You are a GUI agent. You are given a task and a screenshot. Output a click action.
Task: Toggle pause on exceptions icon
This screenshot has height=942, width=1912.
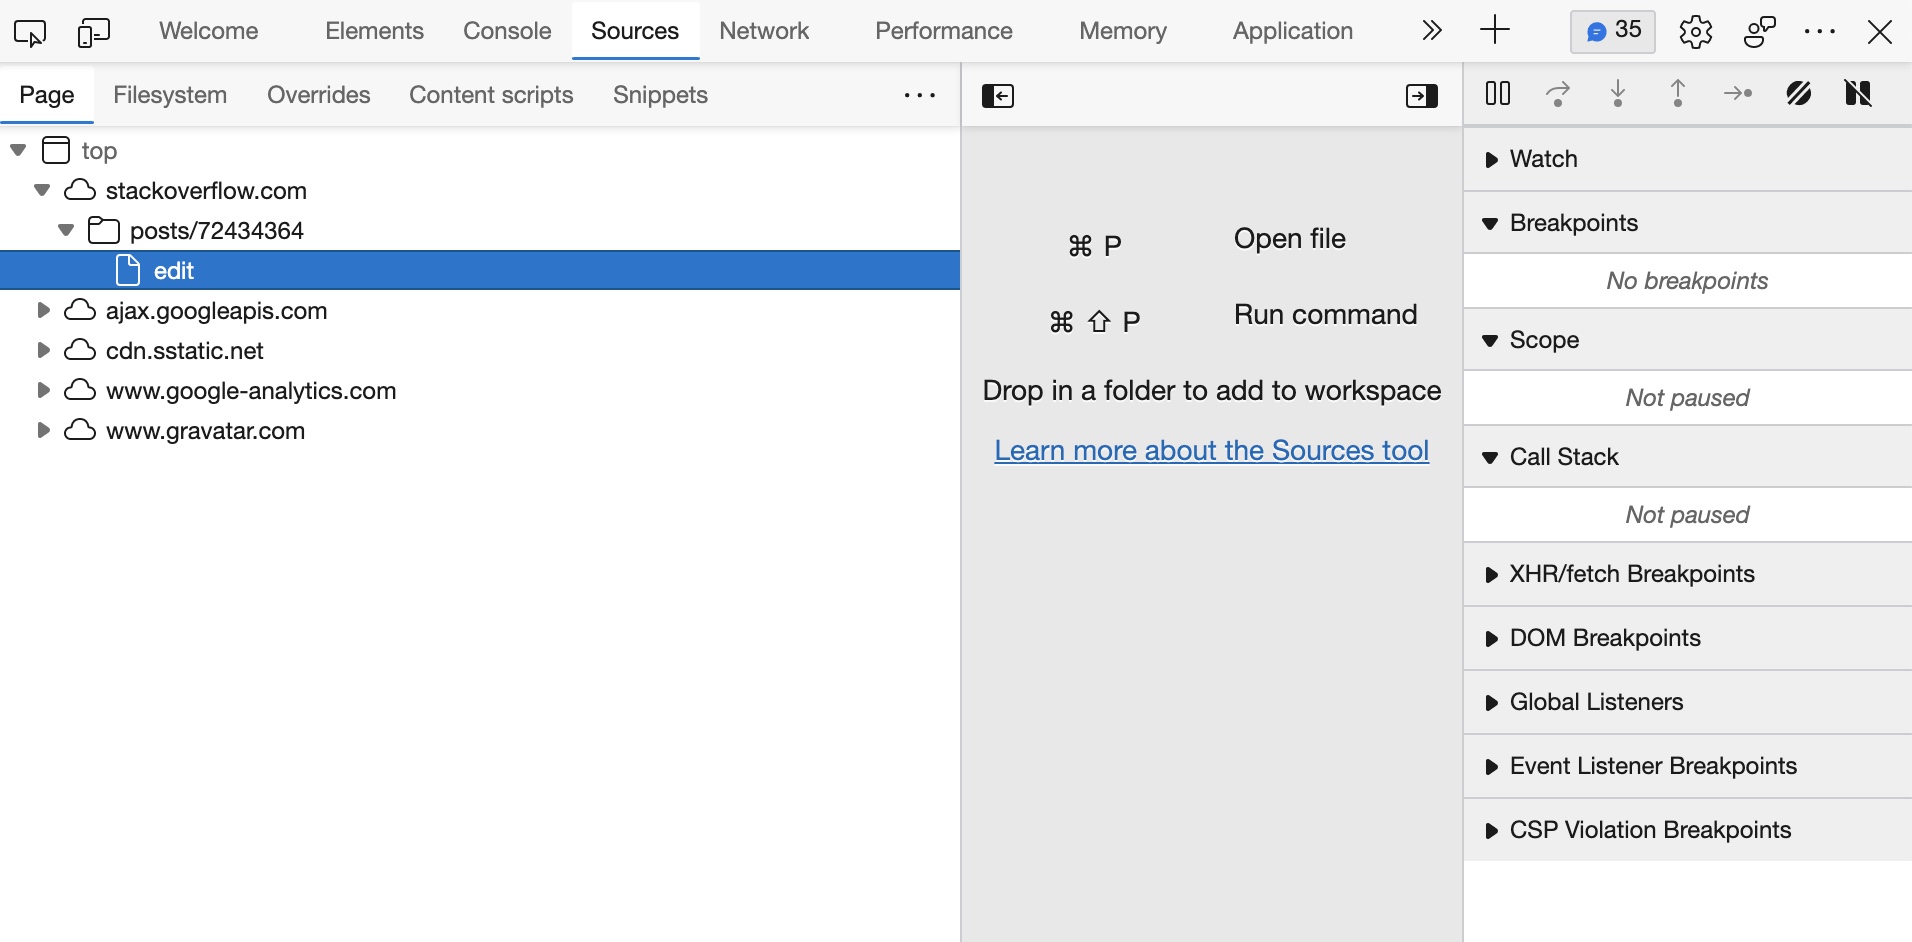click(1858, 94)
